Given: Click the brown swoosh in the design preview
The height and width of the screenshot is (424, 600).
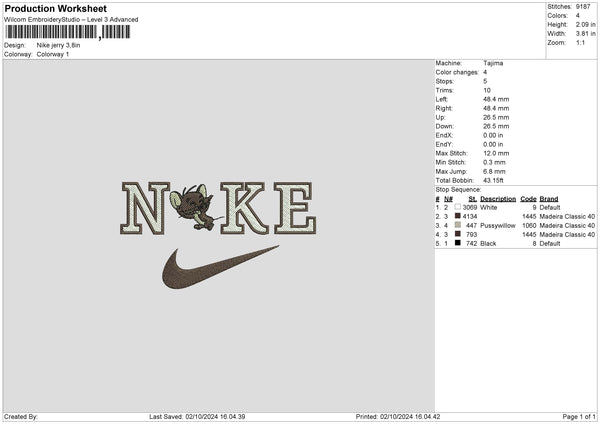Looking at the screenshot, I should click(220, 267).
